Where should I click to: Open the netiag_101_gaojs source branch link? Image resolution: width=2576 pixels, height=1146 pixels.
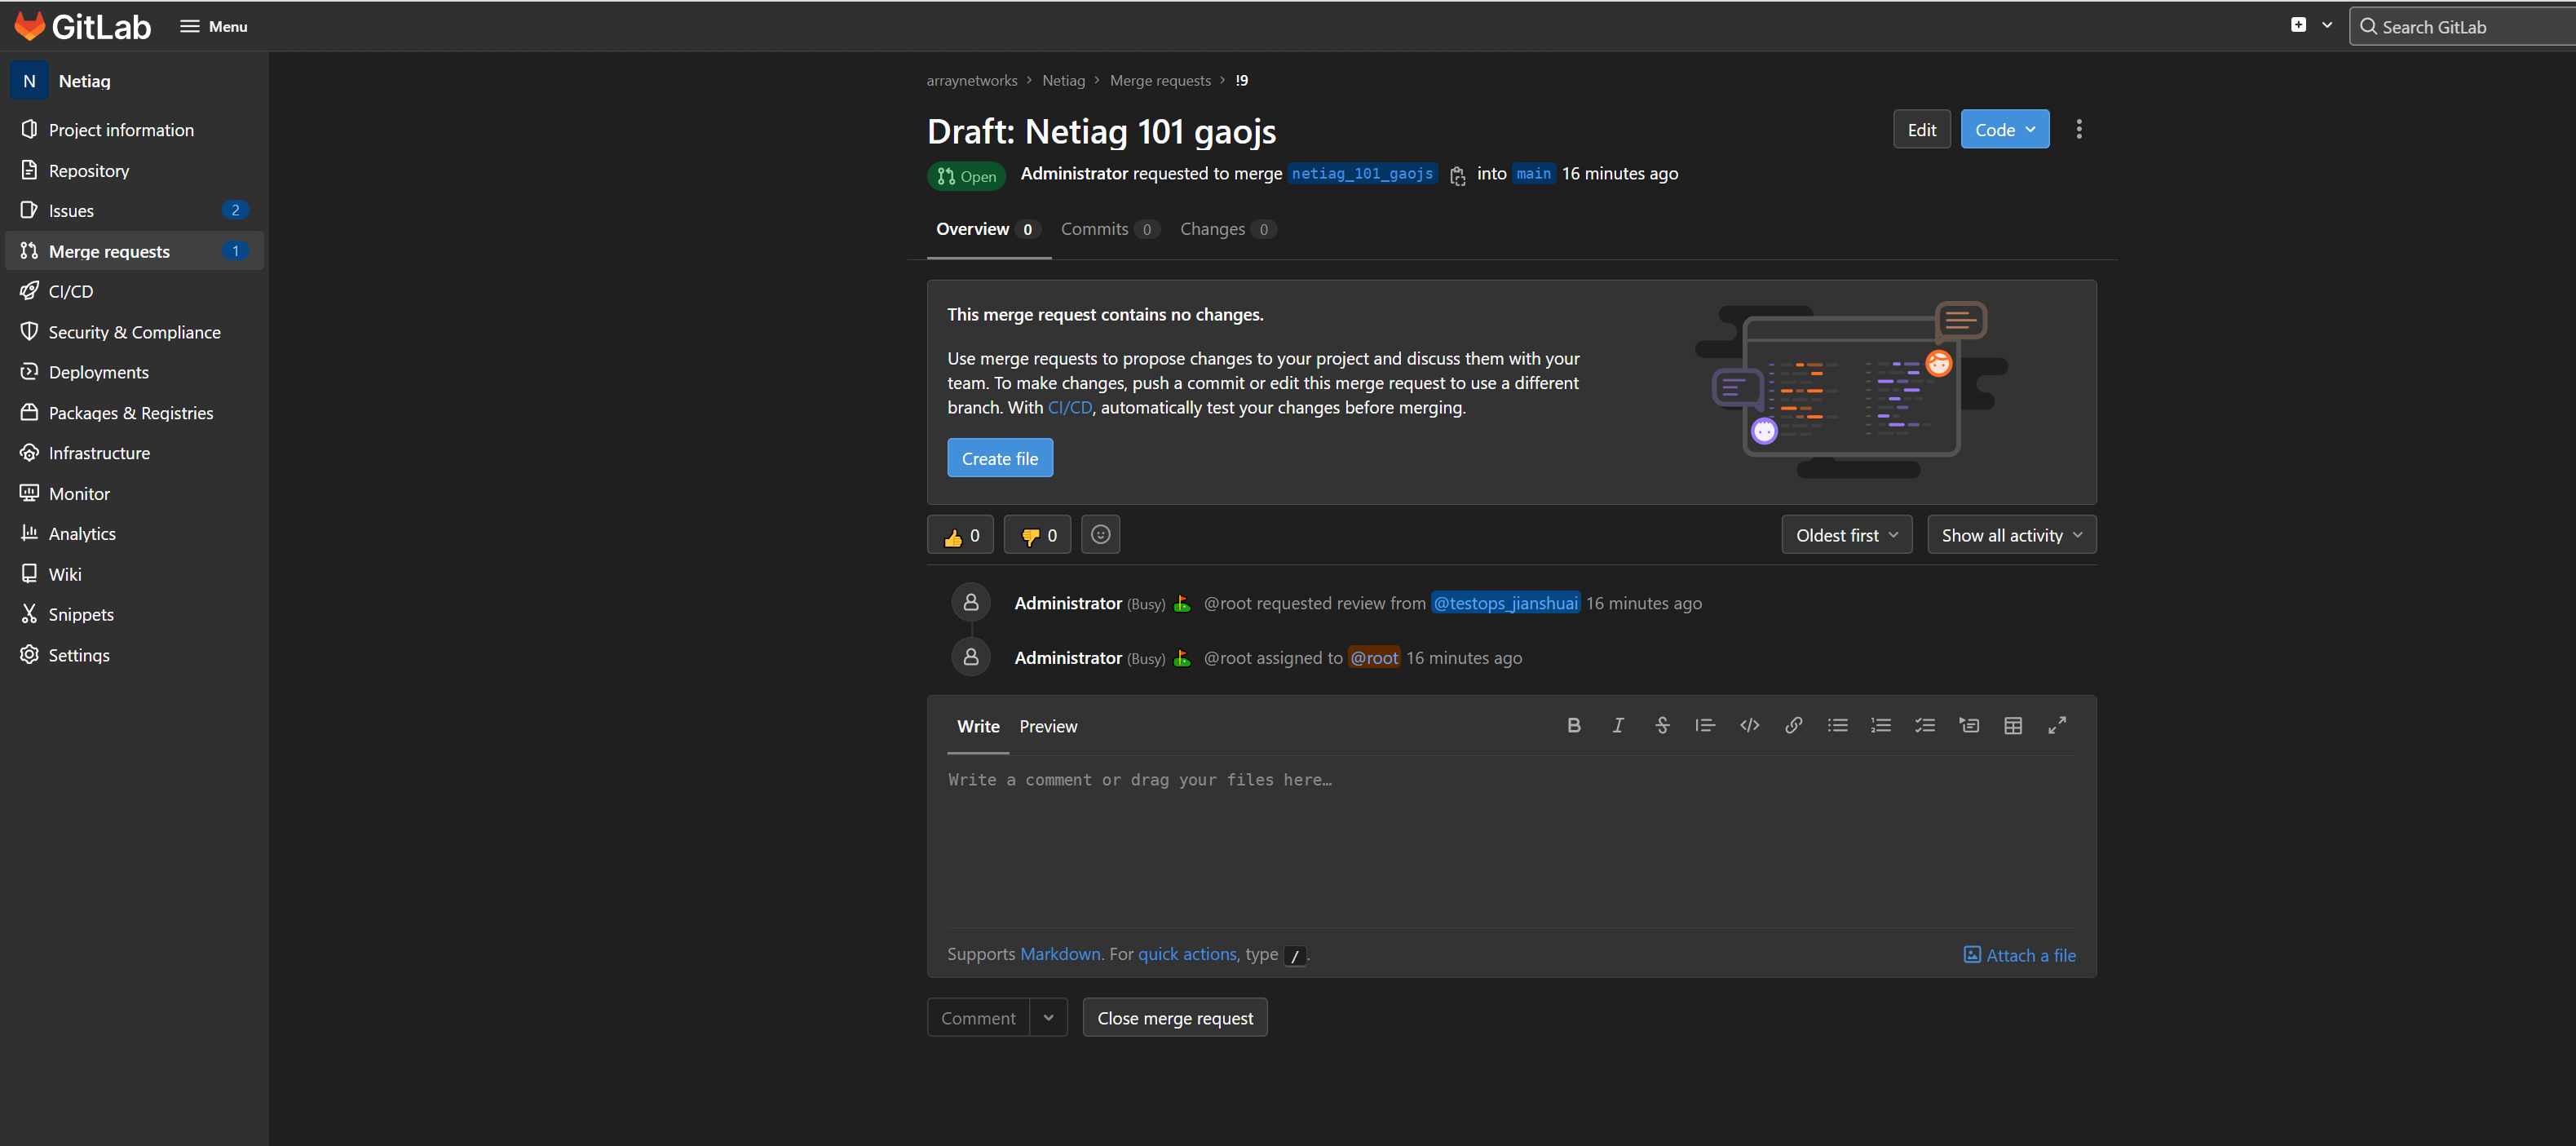pyautogui.click(x=1362, y=174)
